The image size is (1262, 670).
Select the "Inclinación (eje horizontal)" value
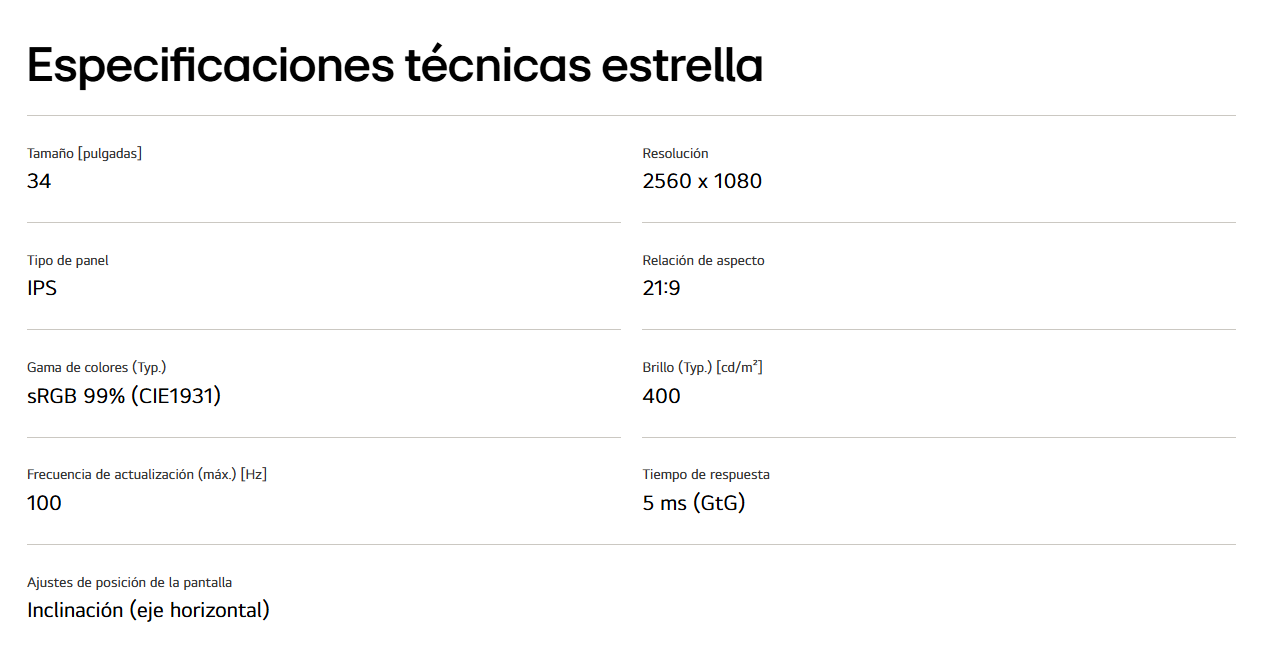coord(148,610)
